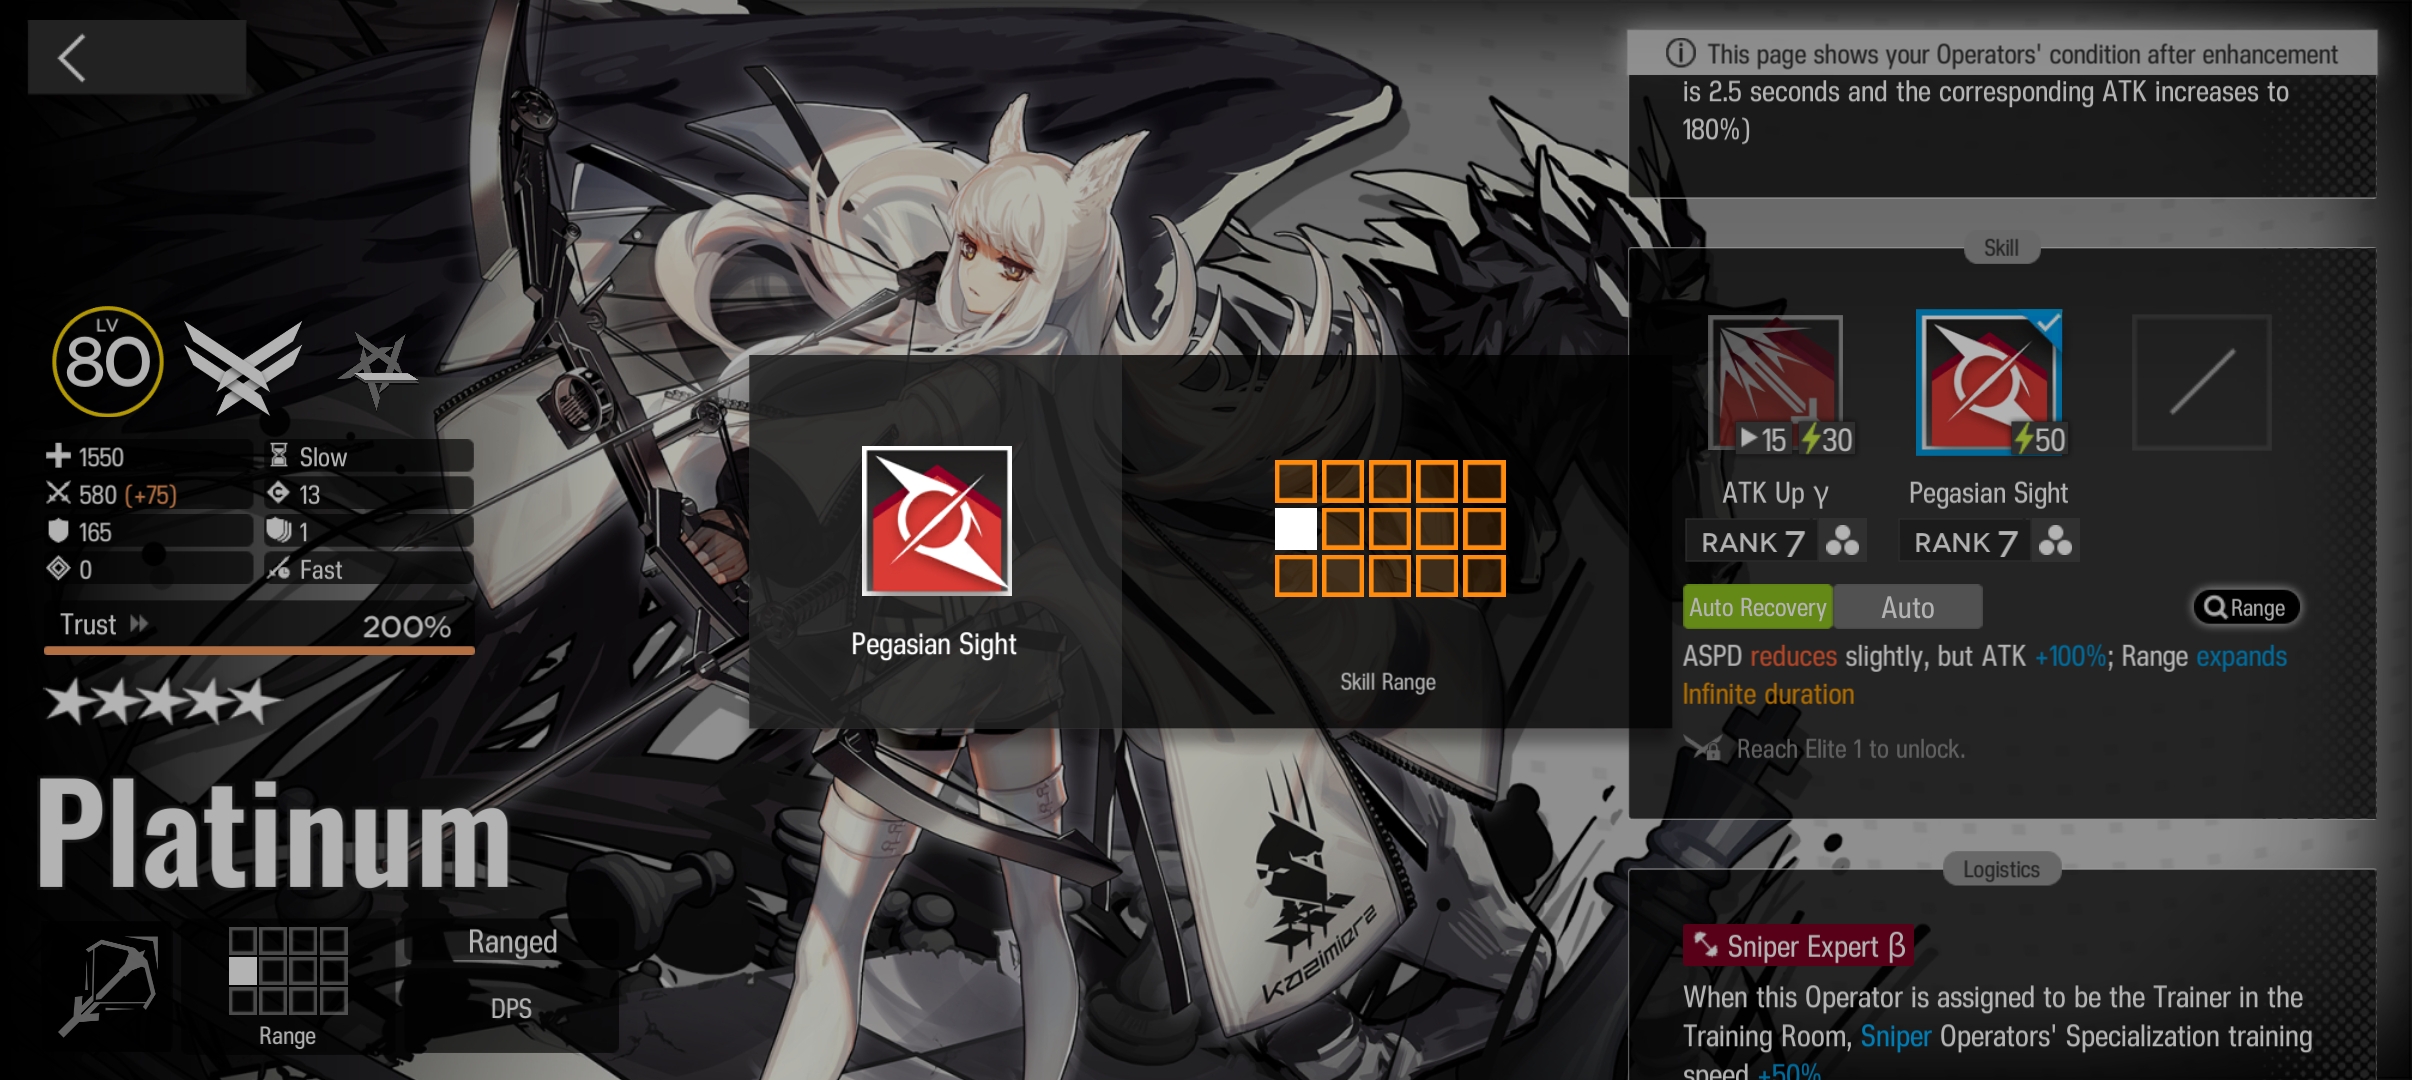This screenshot has width=2412, height=1080.
Task: Click the Trust 200% progress bar
Action: 259,650
